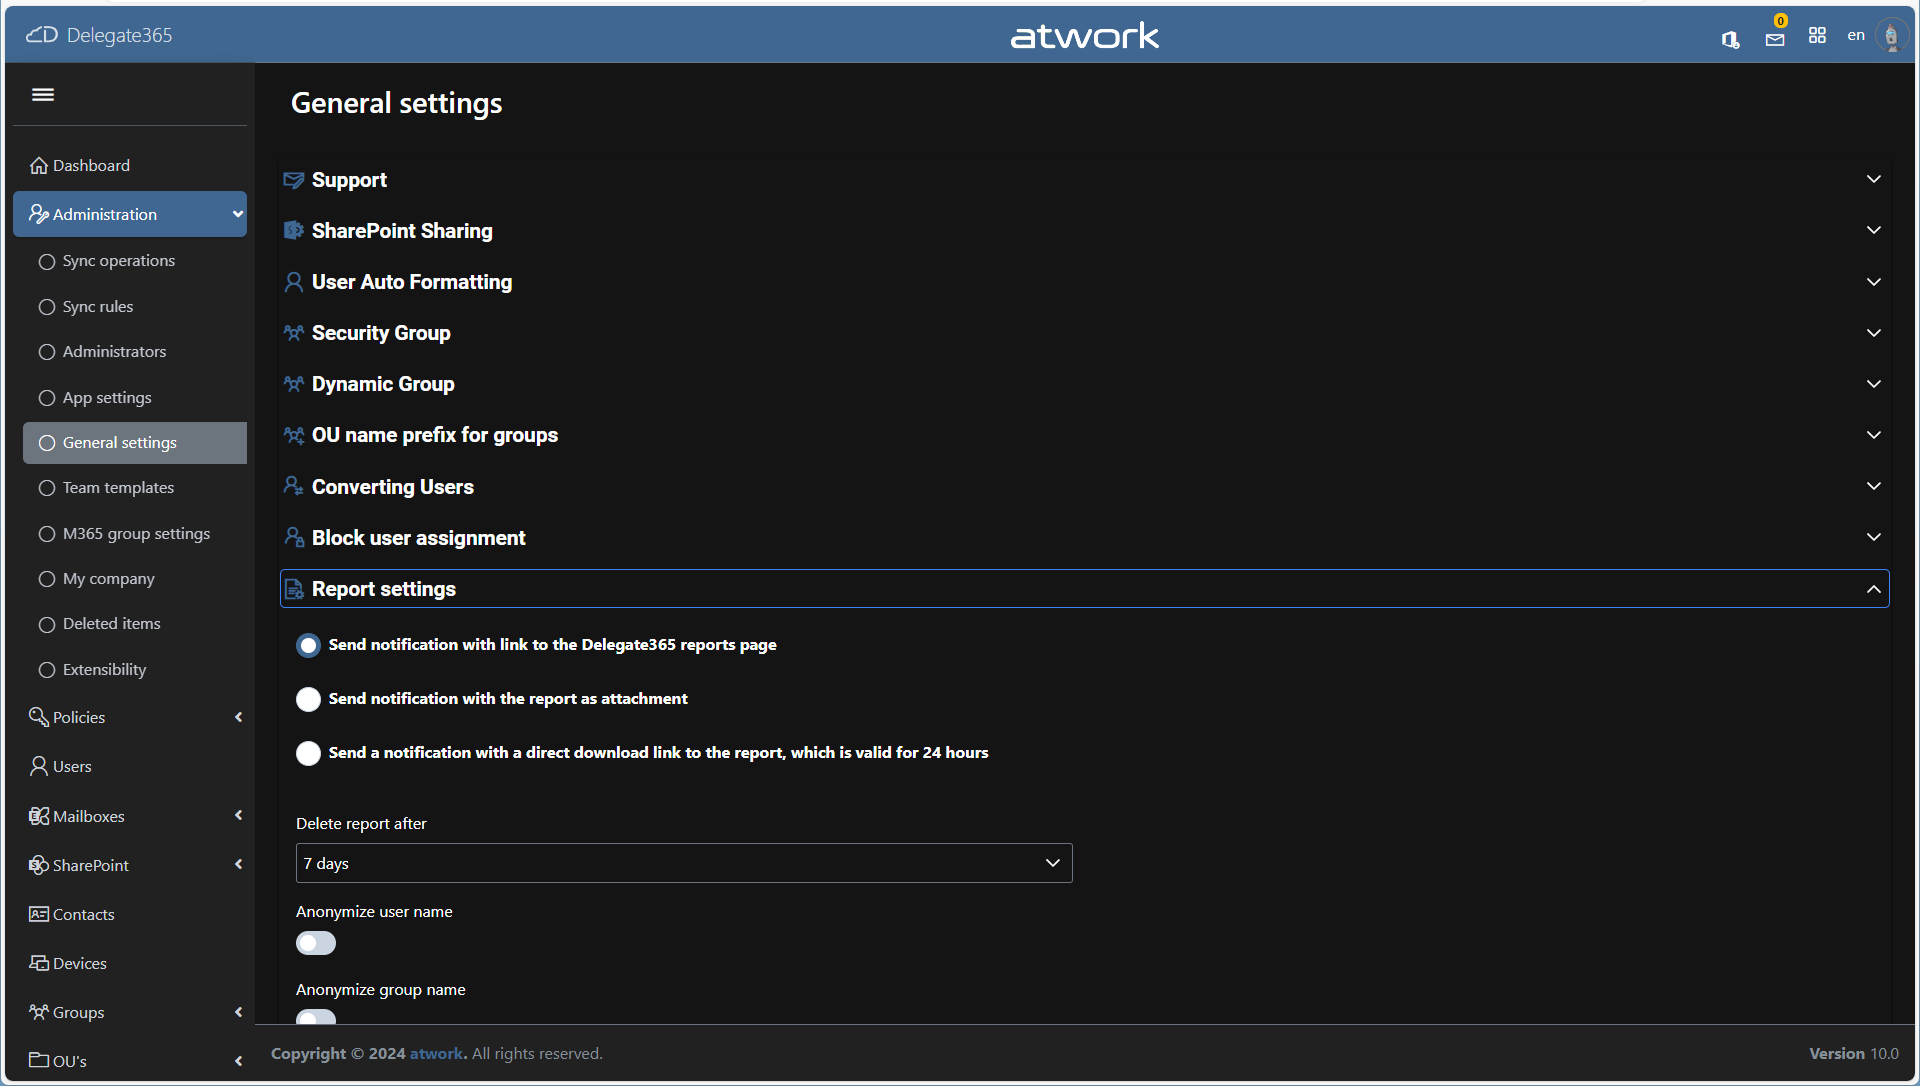The width and height of the screenshot is (1920, 1086).
Task: Click the Dynamic Group section icon
Action: [x=294, y=384]
